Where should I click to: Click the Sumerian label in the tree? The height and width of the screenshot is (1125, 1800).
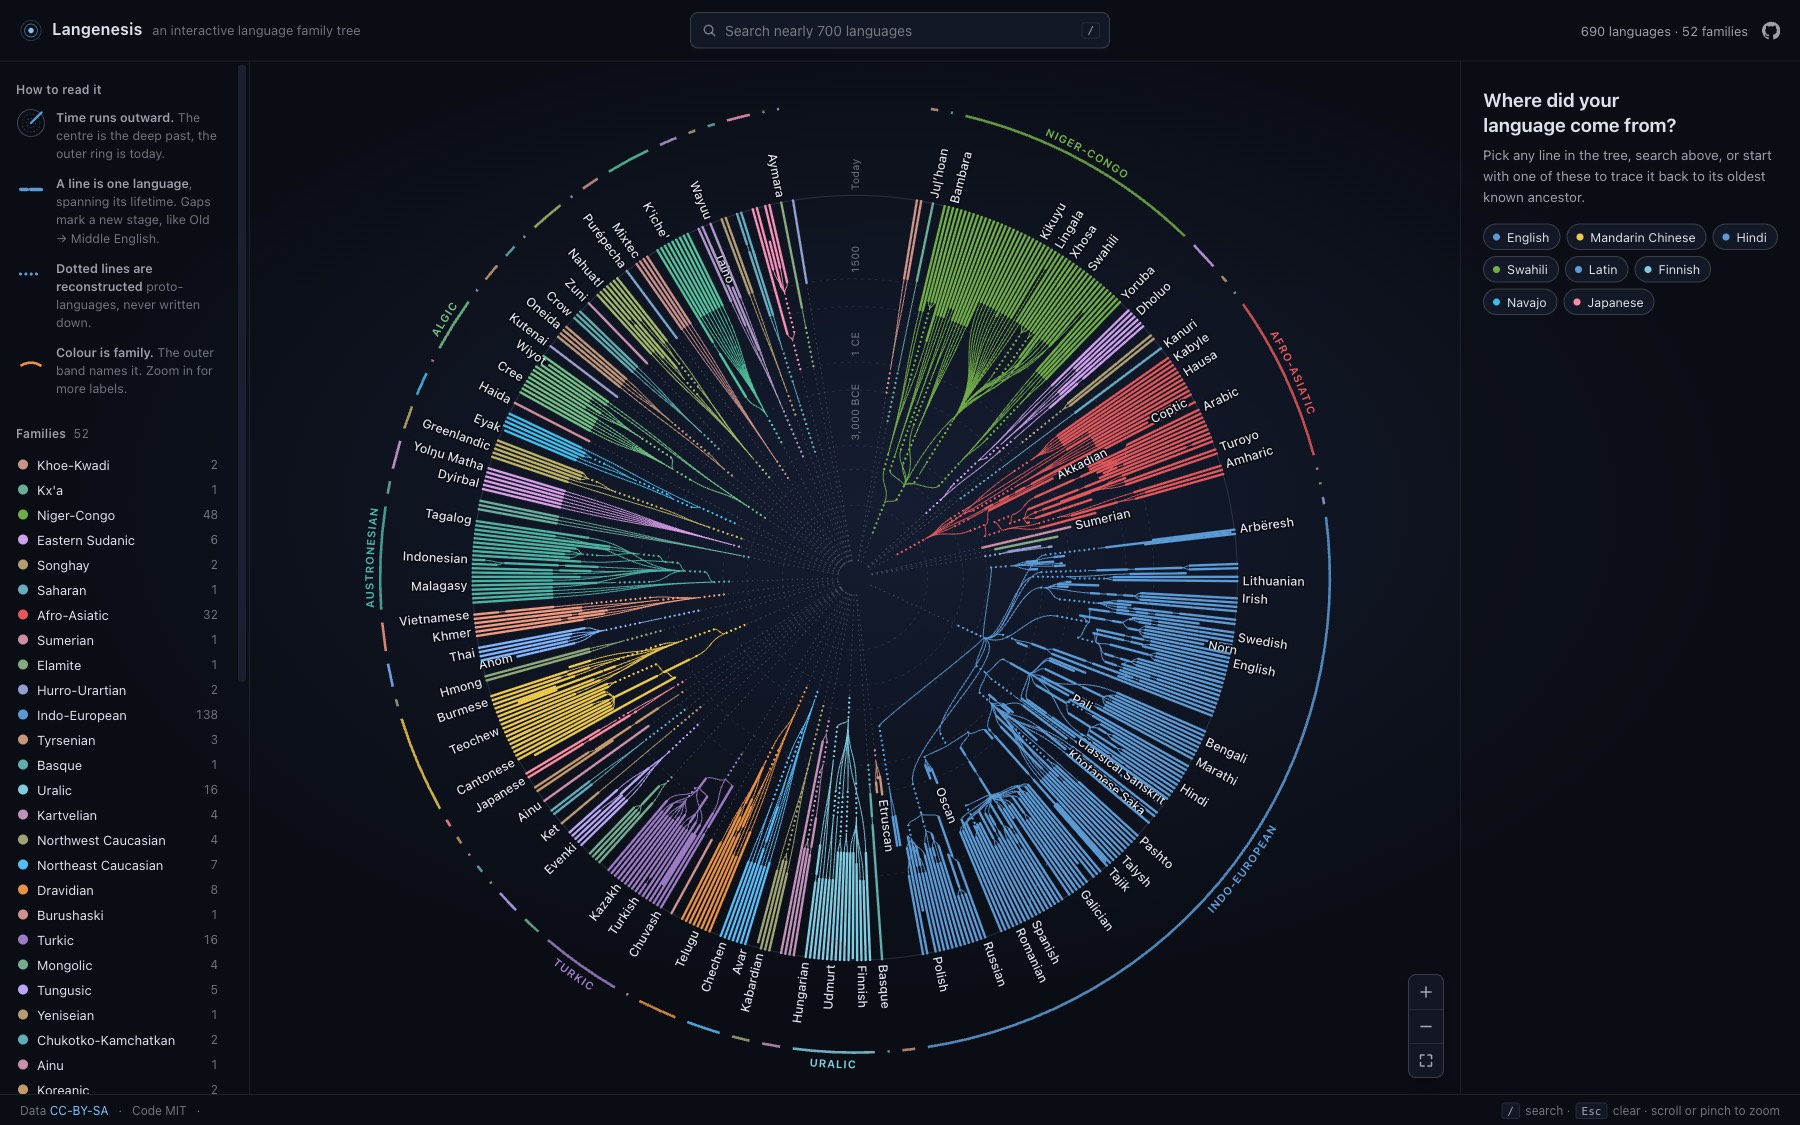pos(1102,519)
